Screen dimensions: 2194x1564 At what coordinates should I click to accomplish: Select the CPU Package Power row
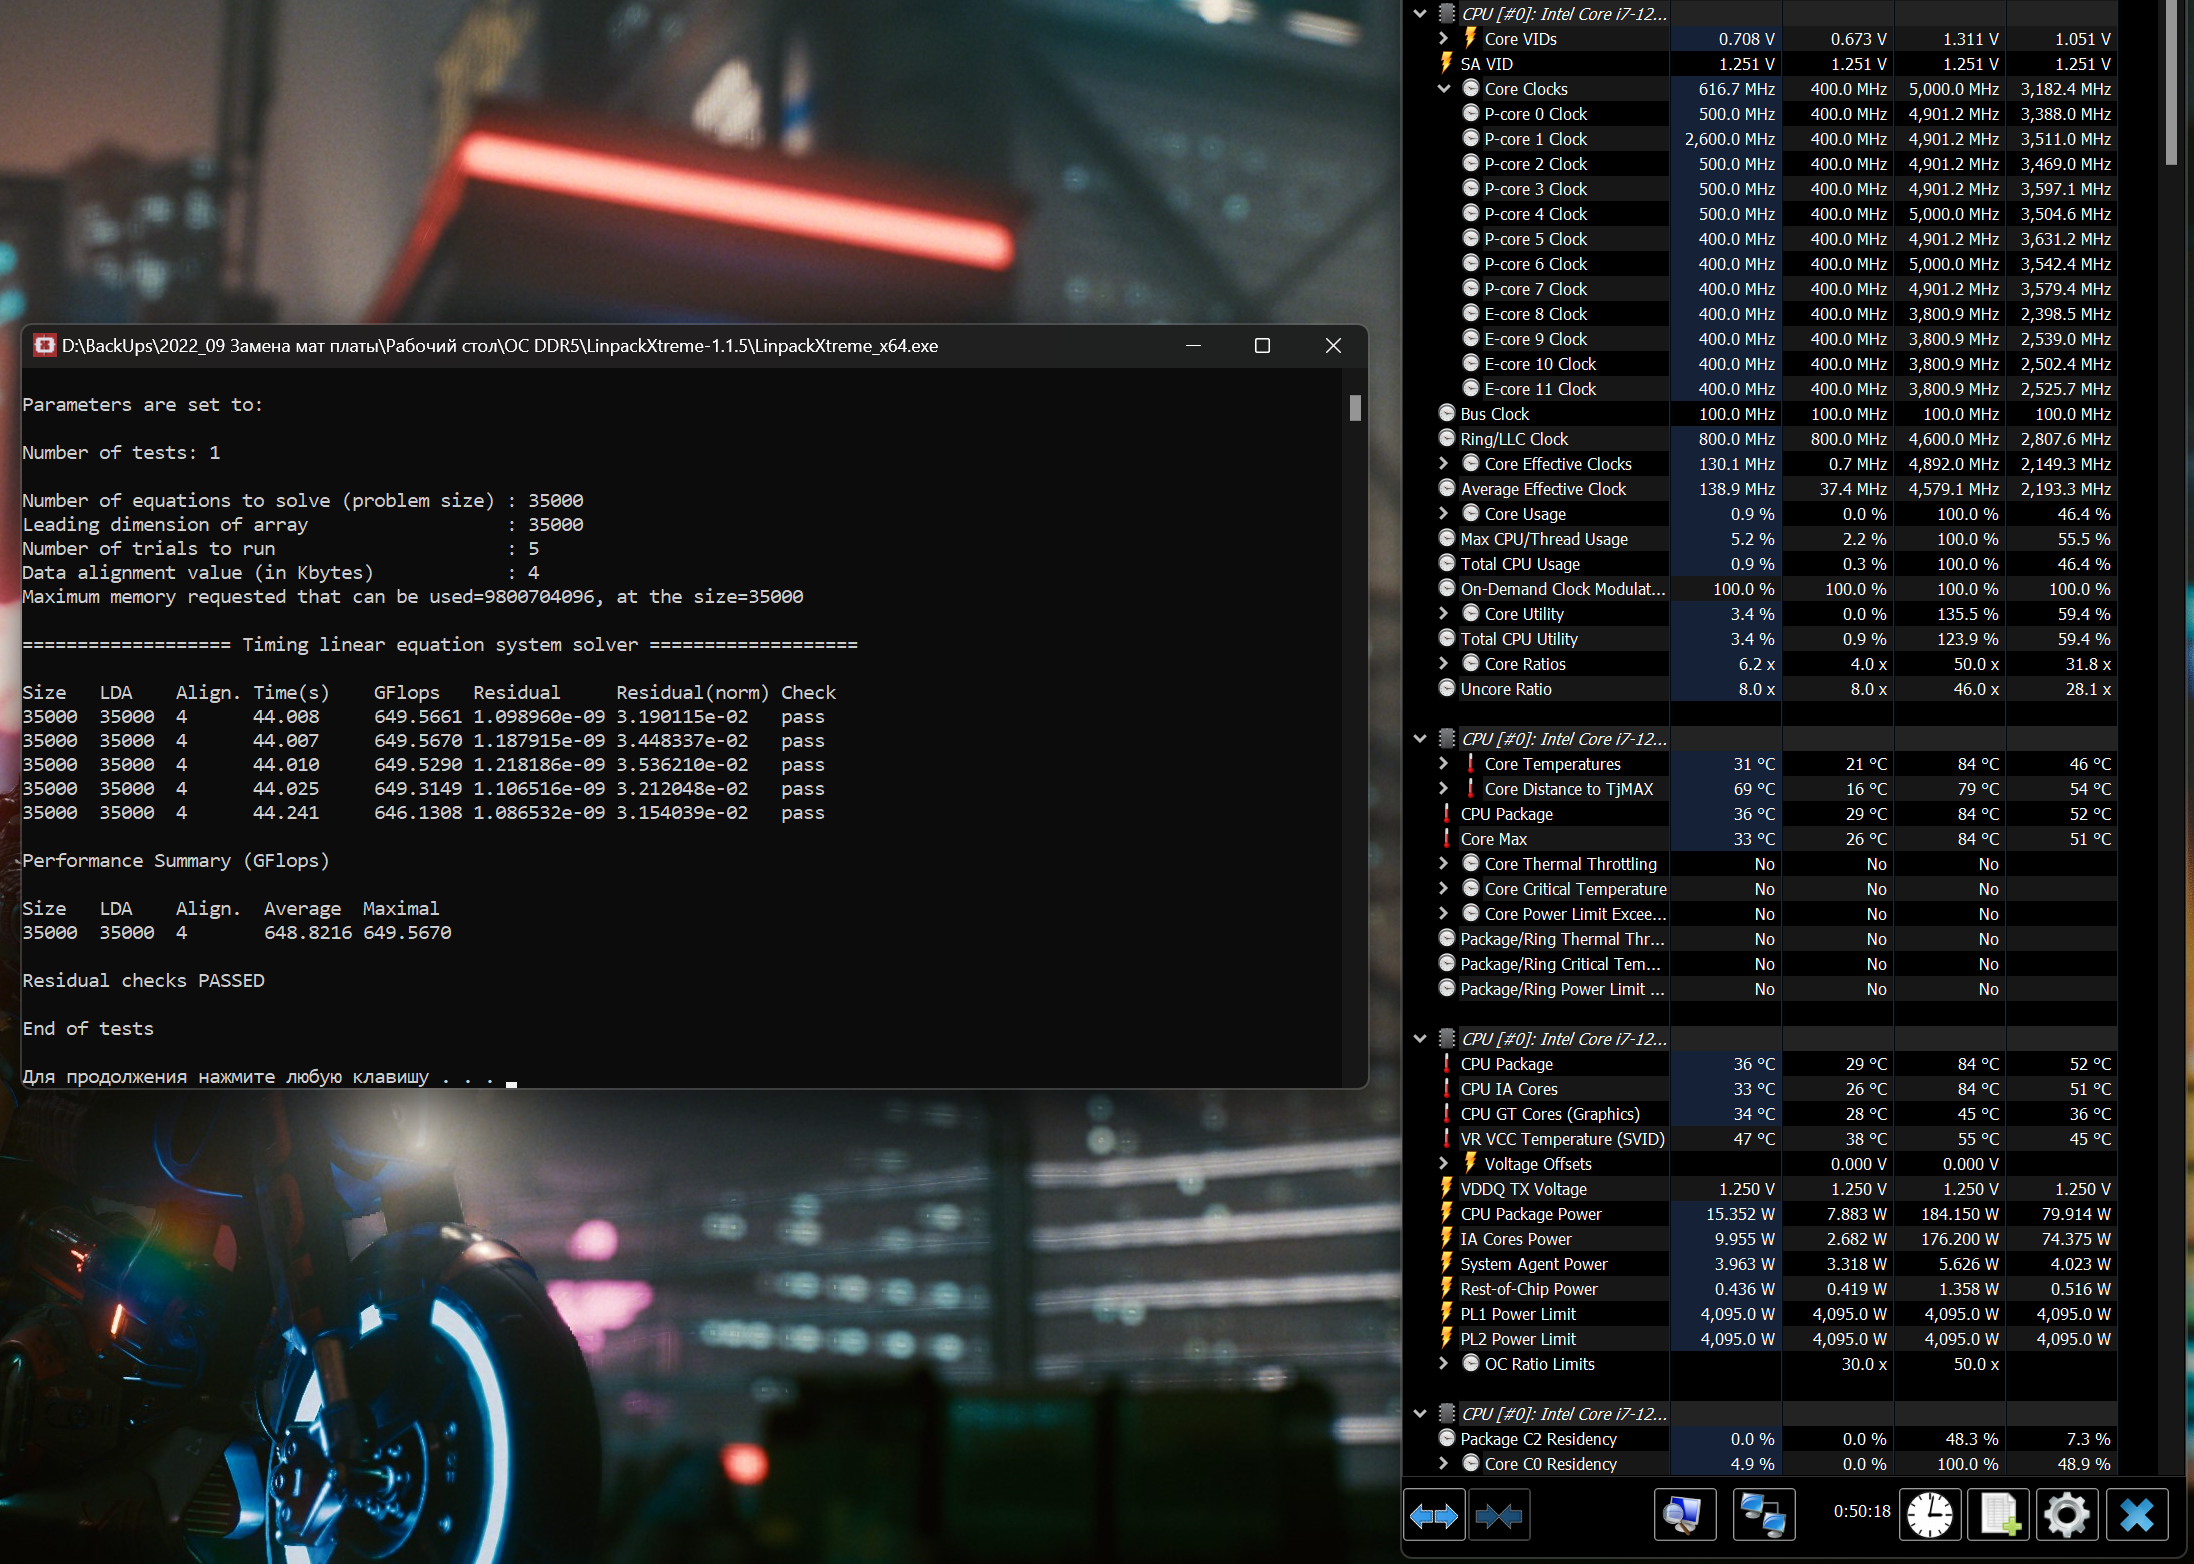point(1530,1214)
